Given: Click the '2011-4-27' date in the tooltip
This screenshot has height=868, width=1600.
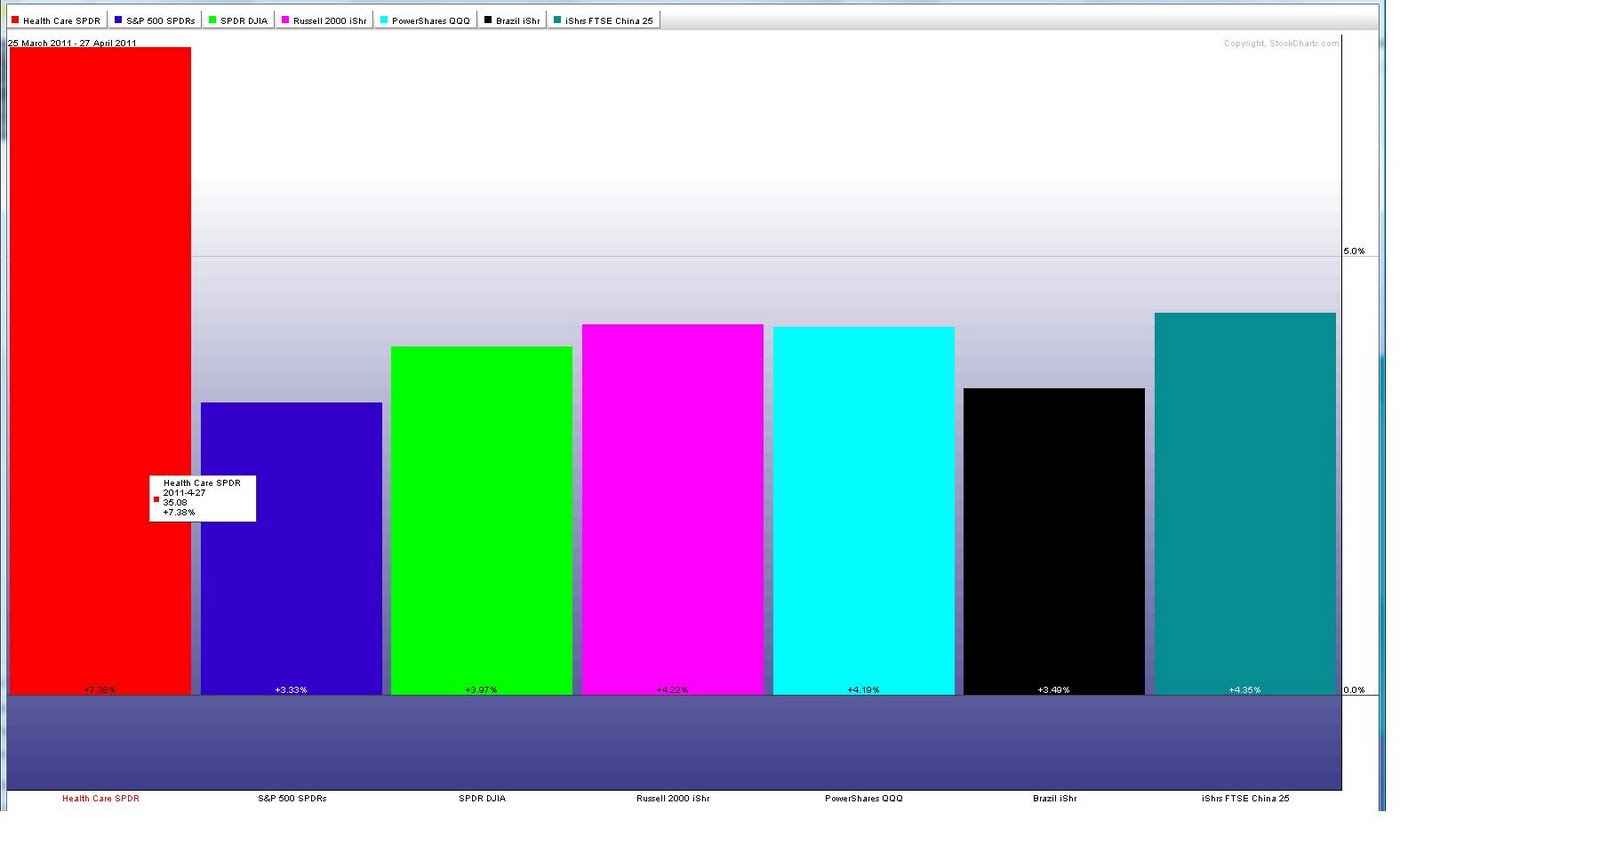Looking at the screenshot, I should point(184,493).
